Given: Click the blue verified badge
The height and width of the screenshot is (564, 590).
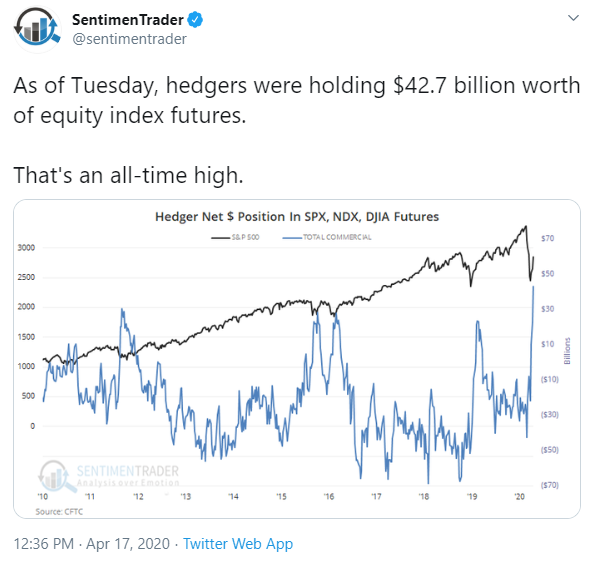Looking at the screenshot, I should pos(195,20).
